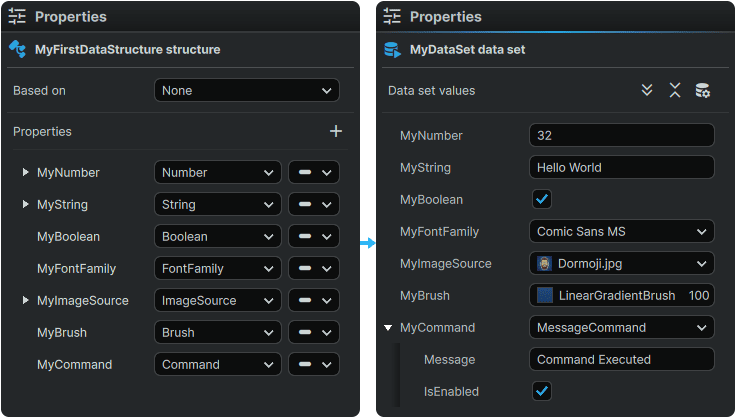Screen dimensions: 736x418
Task: Click the MyString Hello World field
Action: (621, 167)
